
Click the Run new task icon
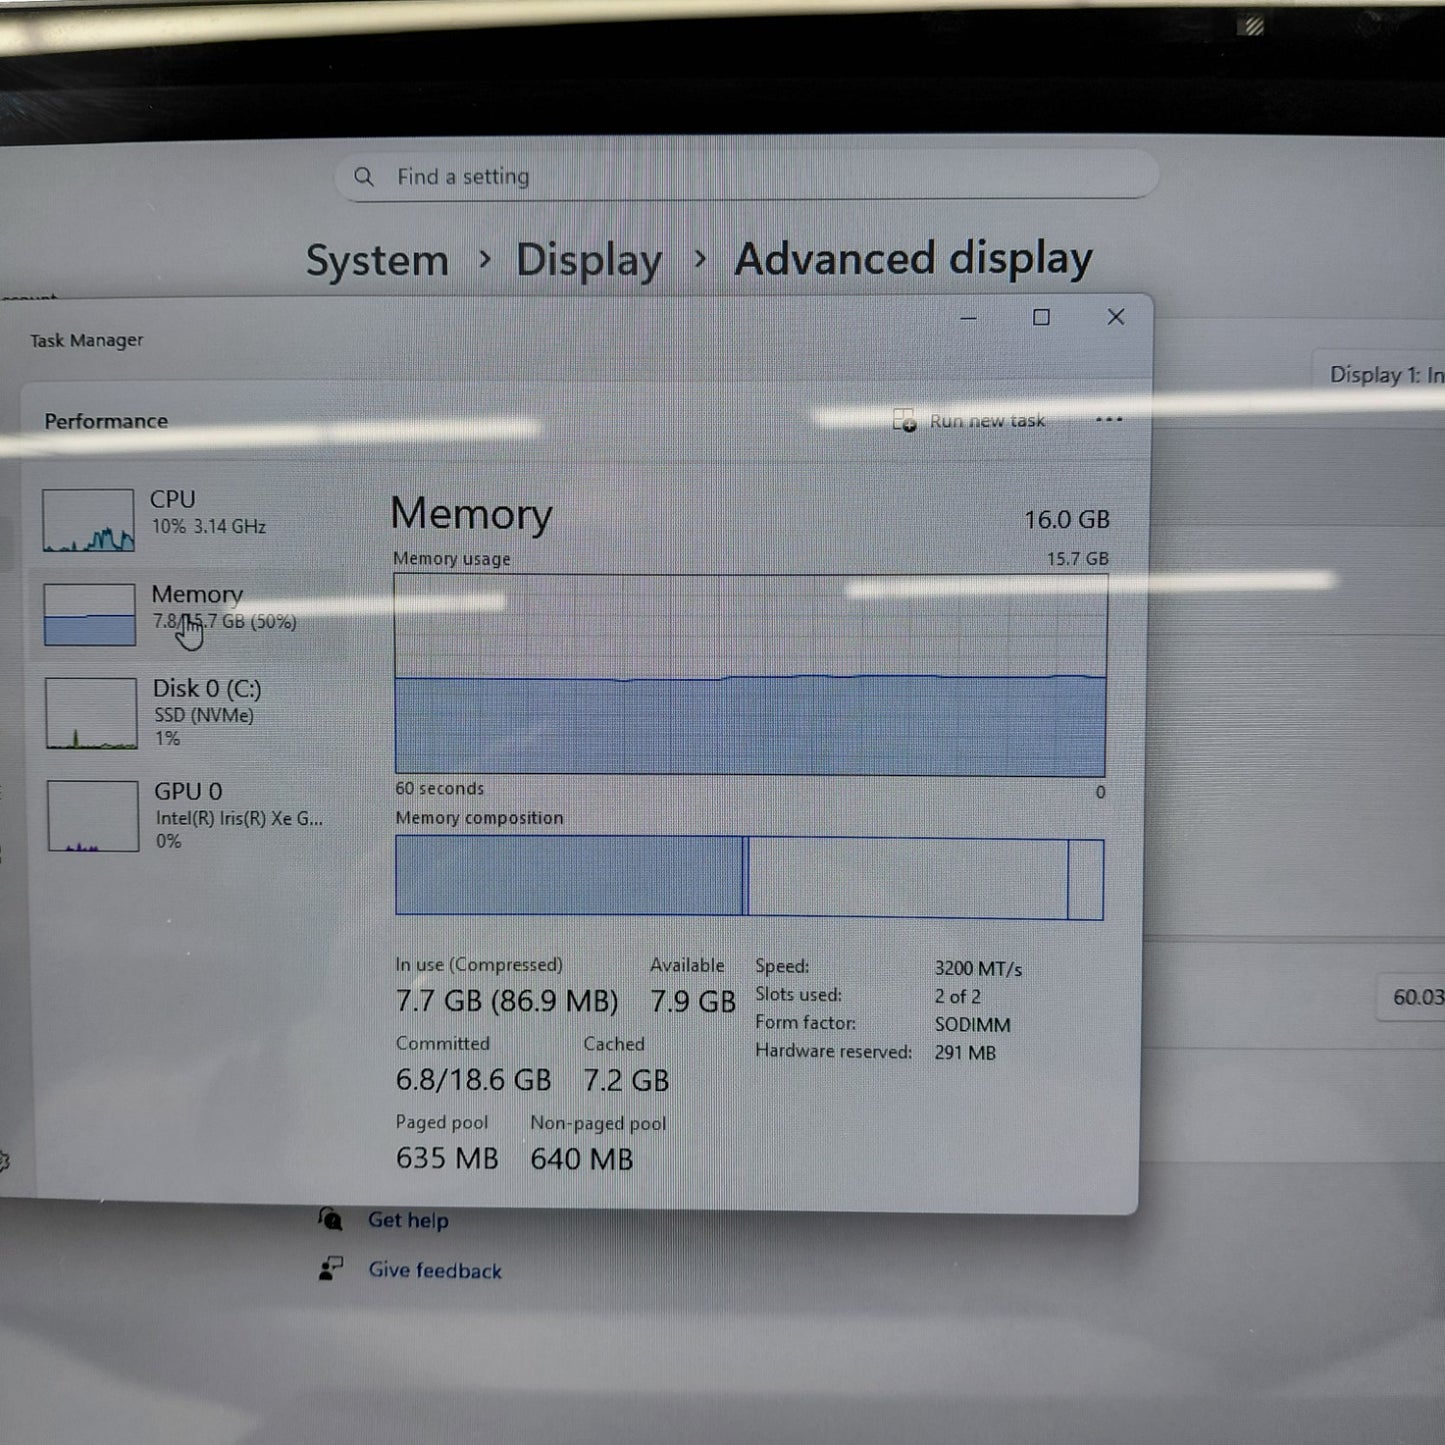tap(904, 421)
